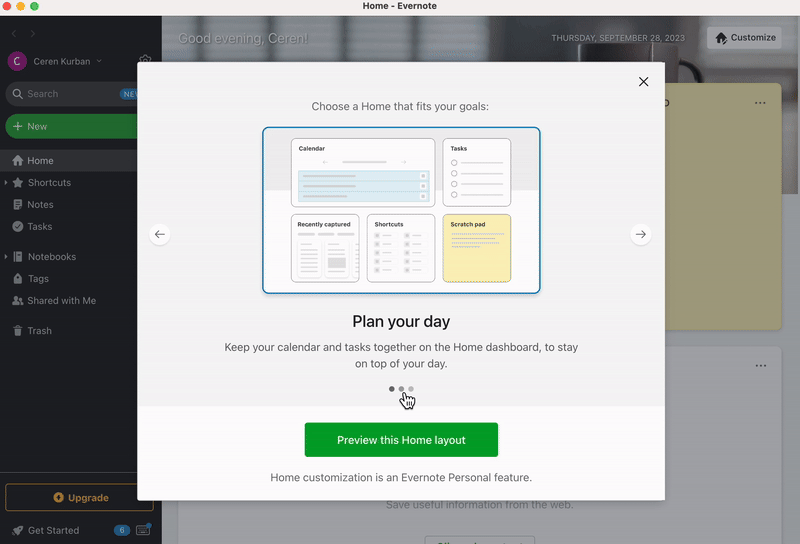Click the forward navigation arrow

pyautogui.click(x=33, y=34)
